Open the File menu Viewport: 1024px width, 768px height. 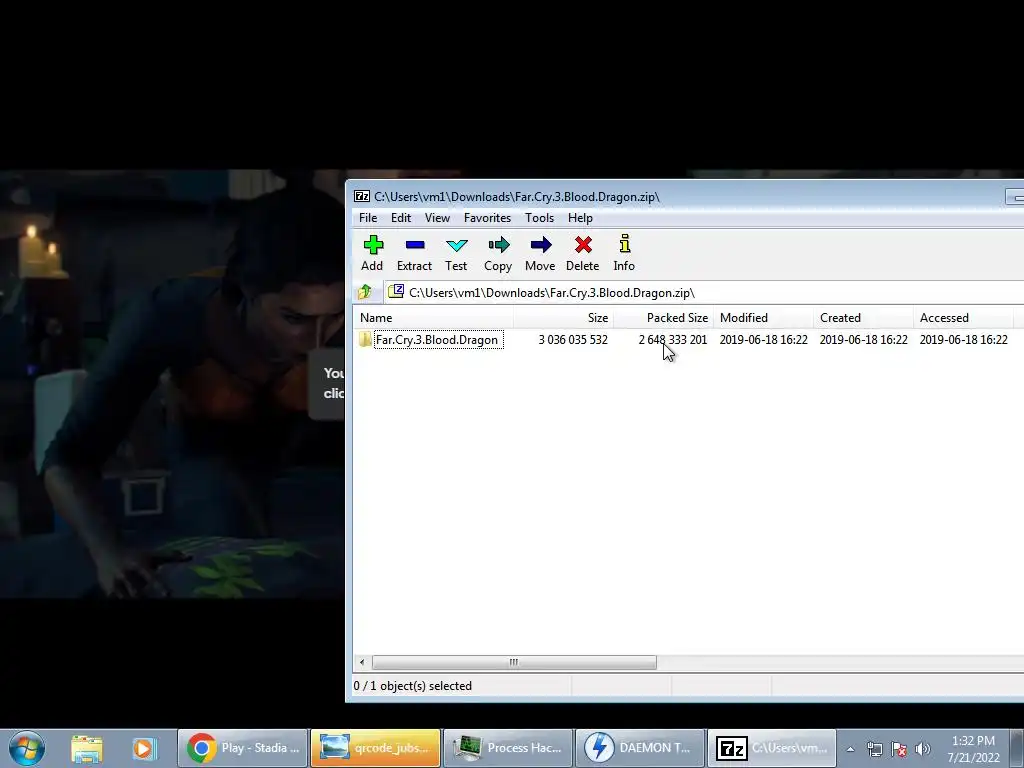(x=368, y=218)
